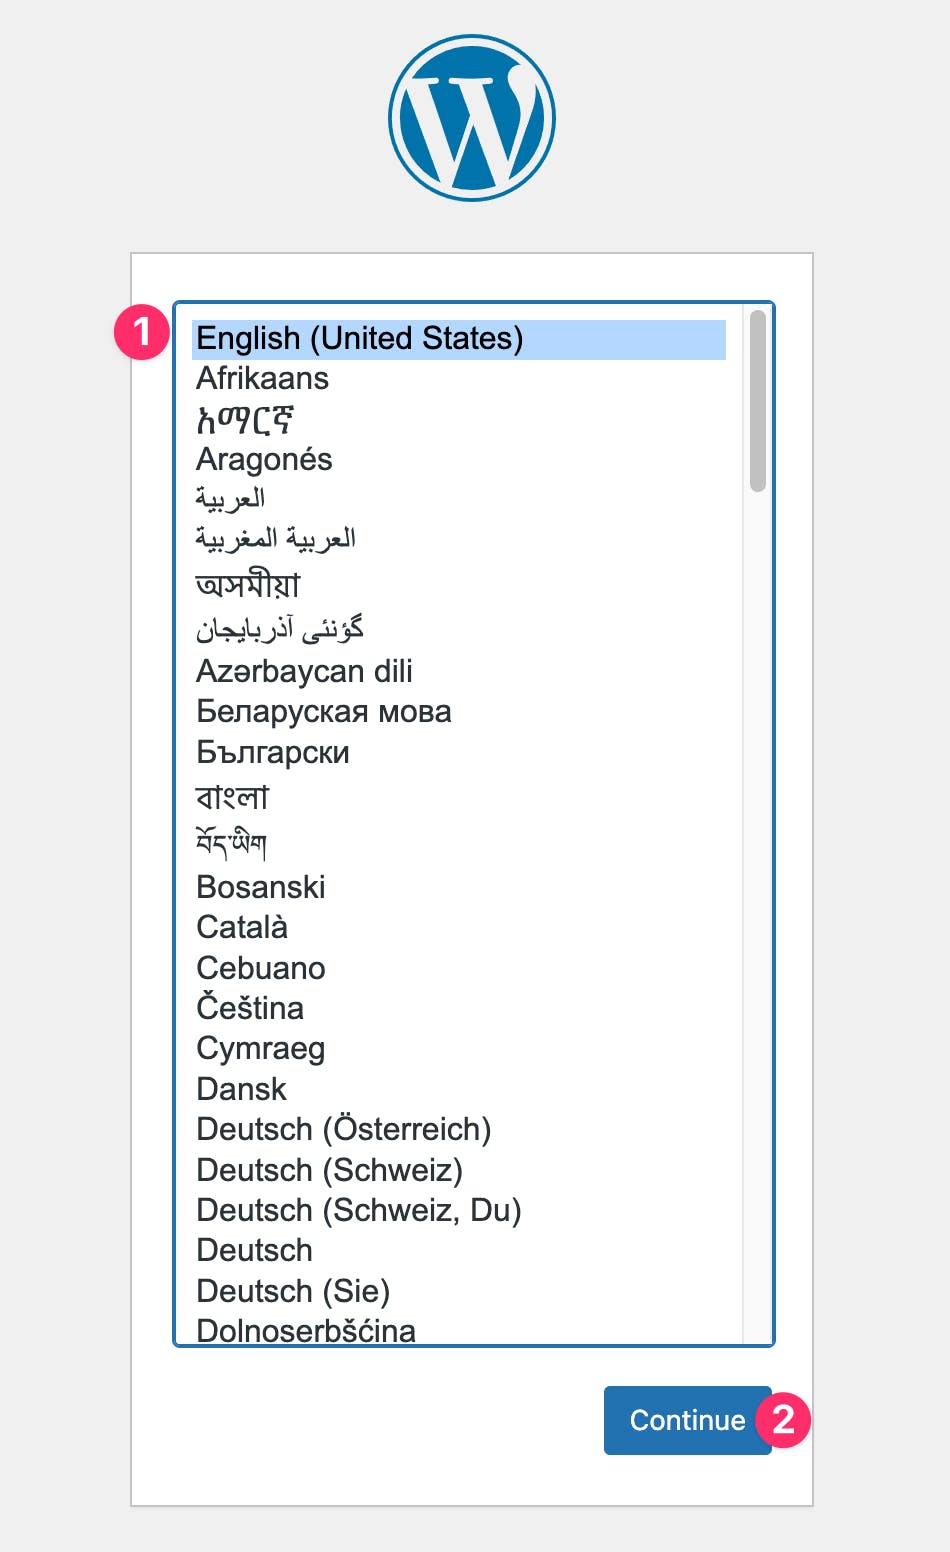Pick Cymraeg in the language list
Image resolution: width=950 pixels, height=1552 pixels.
point(261,1048)
